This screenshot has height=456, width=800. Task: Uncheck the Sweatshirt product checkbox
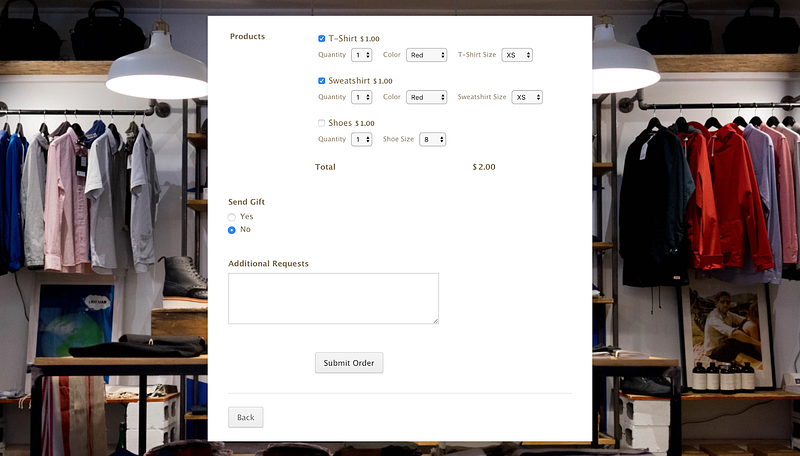[321, 81]
